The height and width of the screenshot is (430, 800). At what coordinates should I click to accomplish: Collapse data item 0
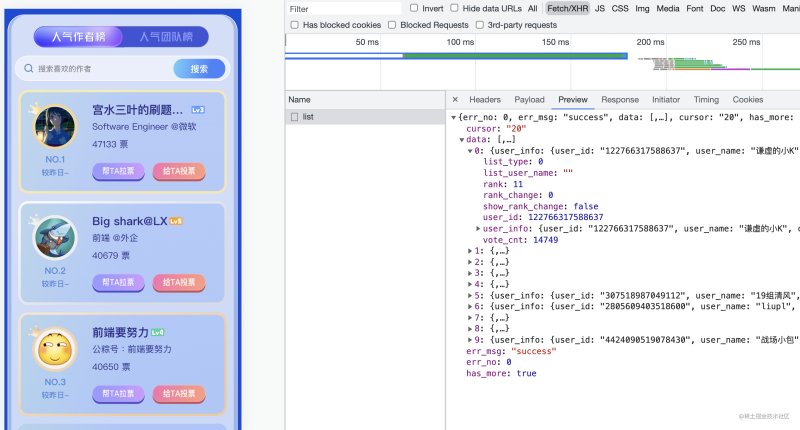(470, 151)
